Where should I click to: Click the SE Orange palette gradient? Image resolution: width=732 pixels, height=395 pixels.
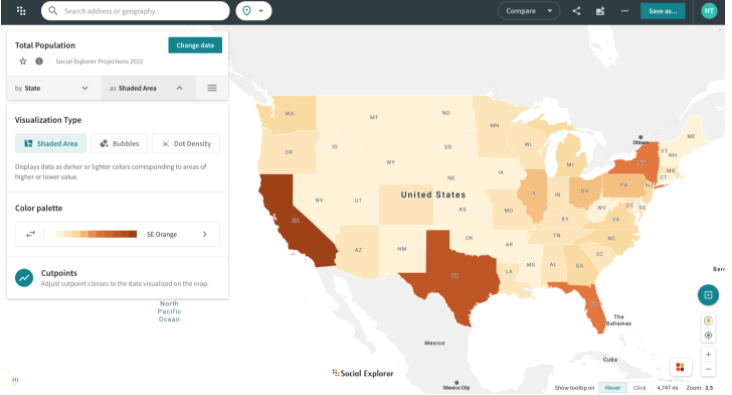(x=97, y=234)
